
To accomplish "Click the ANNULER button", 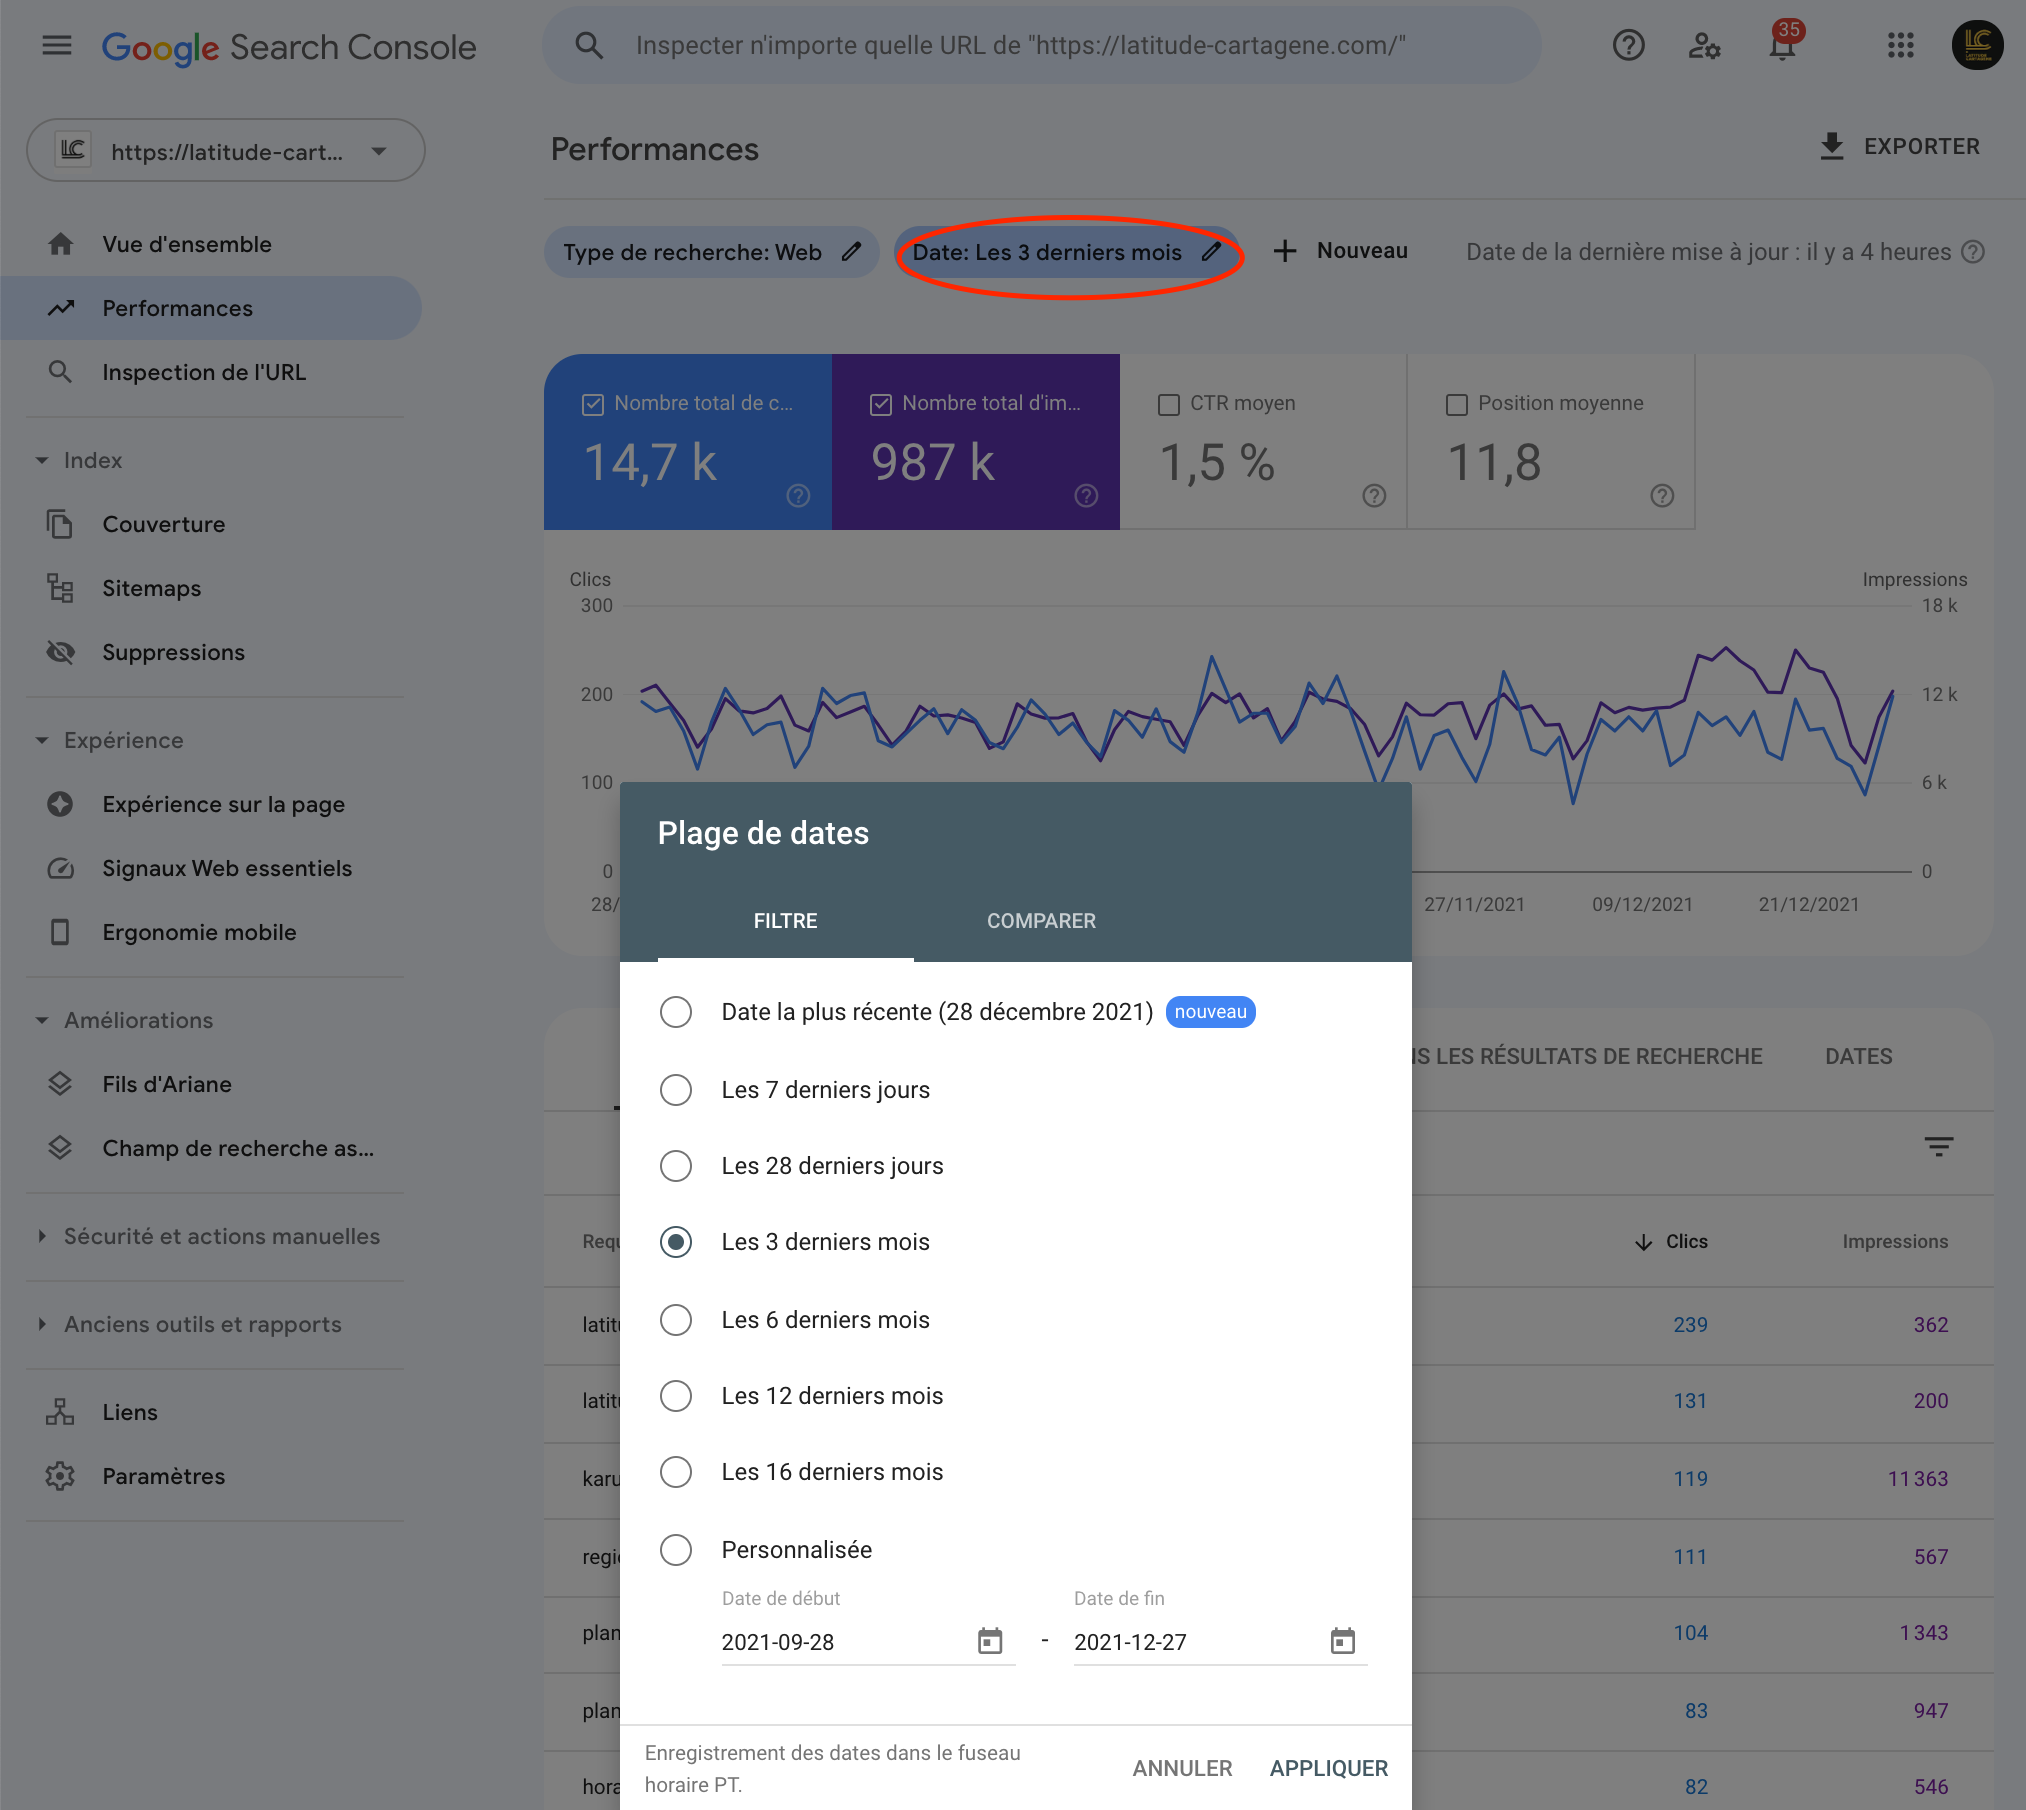I will [x=1182, y=1768].
